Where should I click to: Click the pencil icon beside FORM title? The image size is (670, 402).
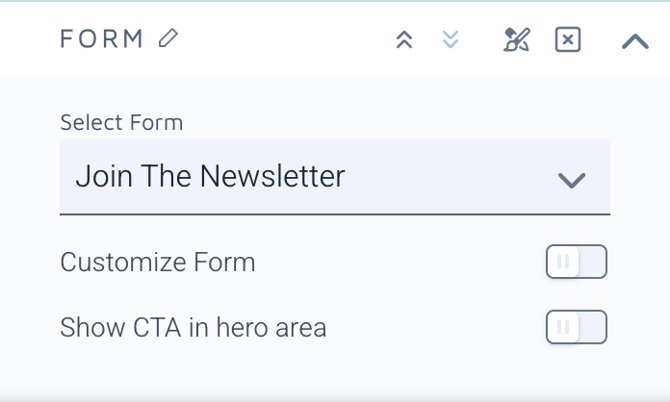168,39
